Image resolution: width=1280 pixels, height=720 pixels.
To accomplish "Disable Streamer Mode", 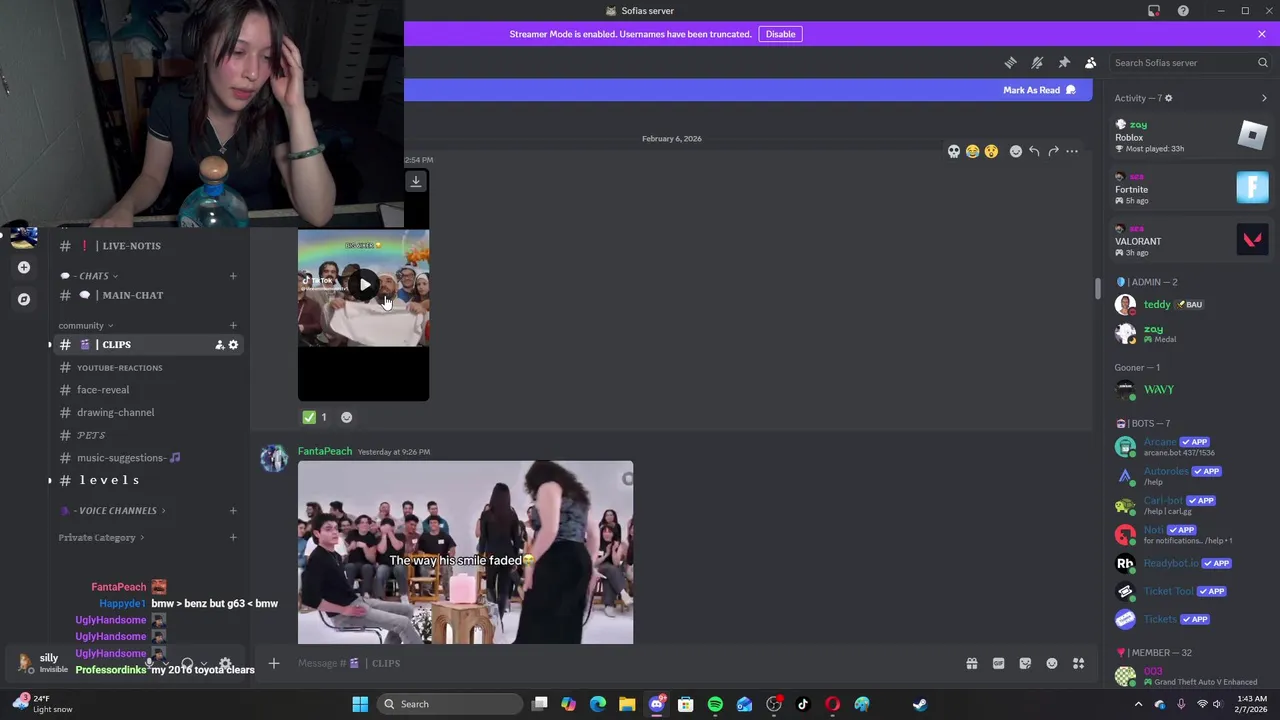I will (780, 34).
